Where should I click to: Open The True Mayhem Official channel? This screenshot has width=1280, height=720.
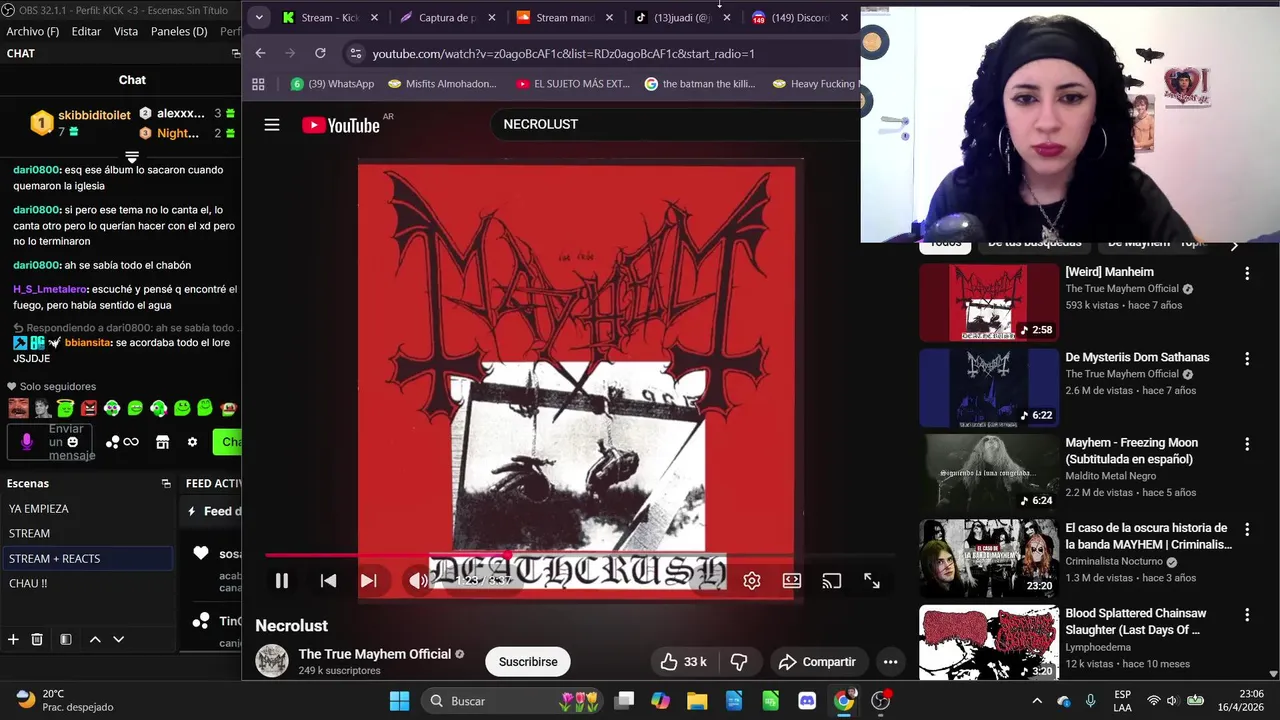click(375, 654)
